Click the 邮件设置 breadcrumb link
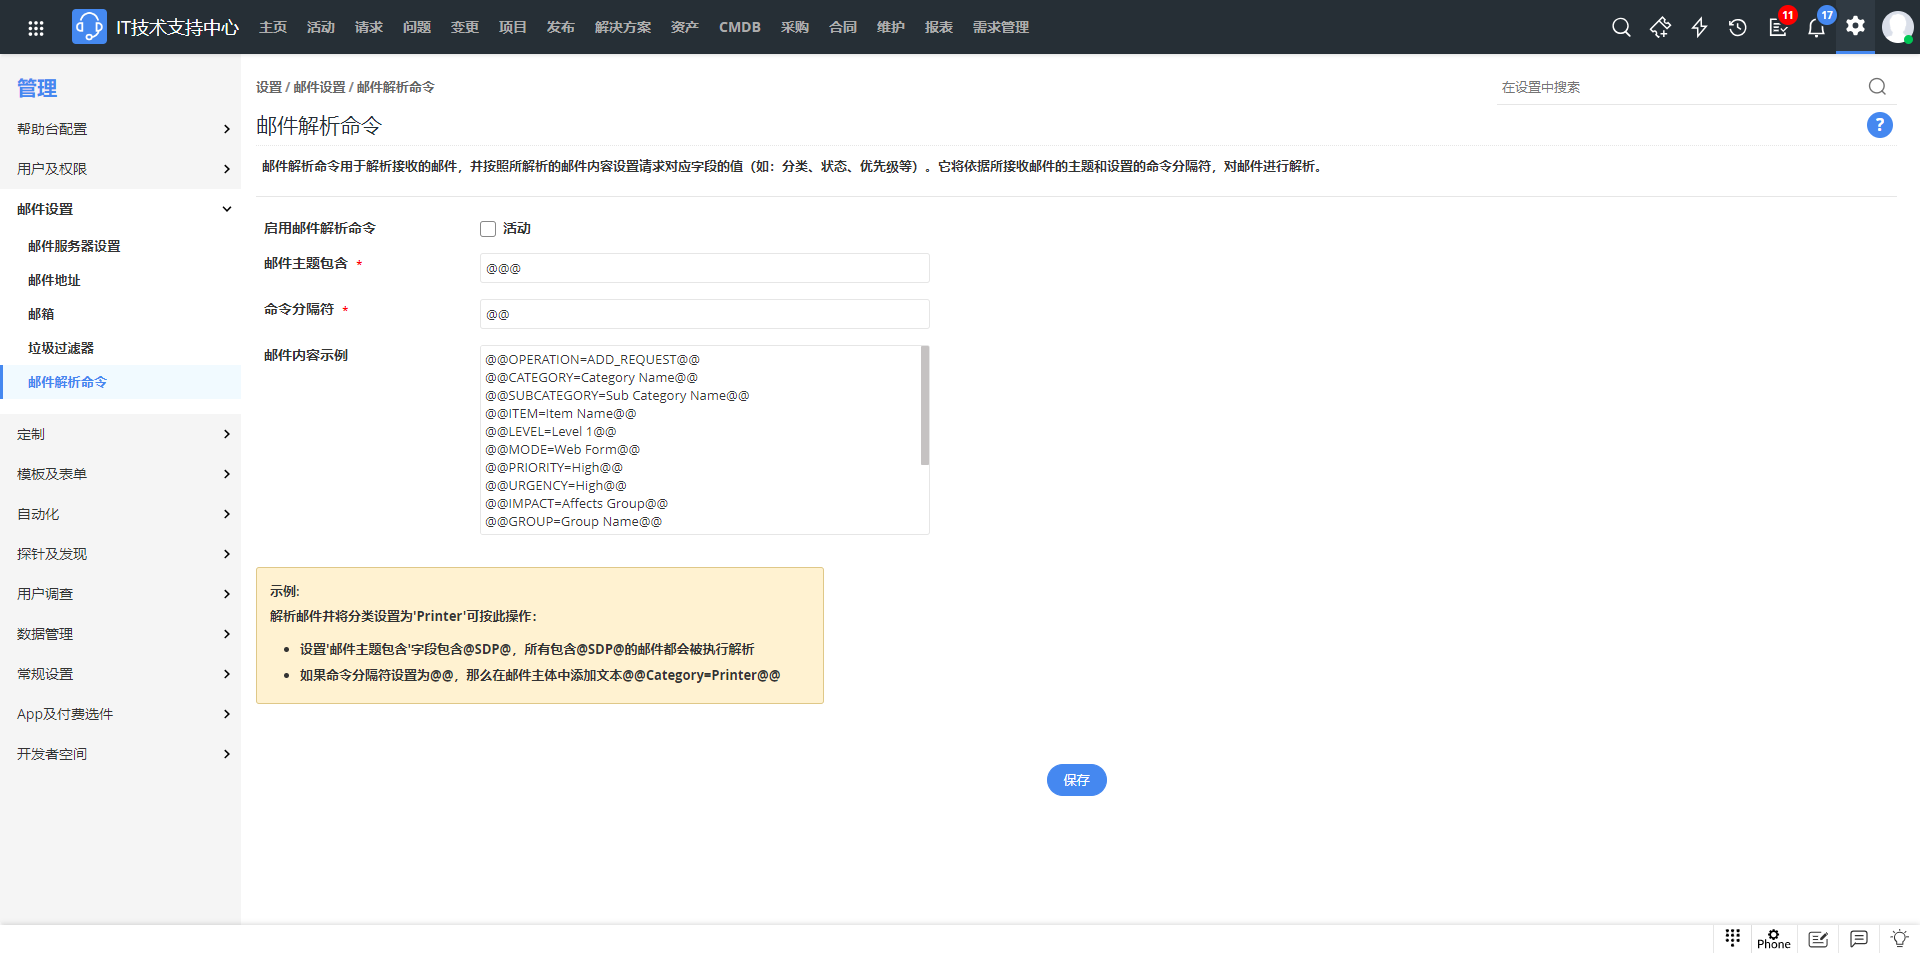Screen dimensions: 1920x953 pos(319,88)
